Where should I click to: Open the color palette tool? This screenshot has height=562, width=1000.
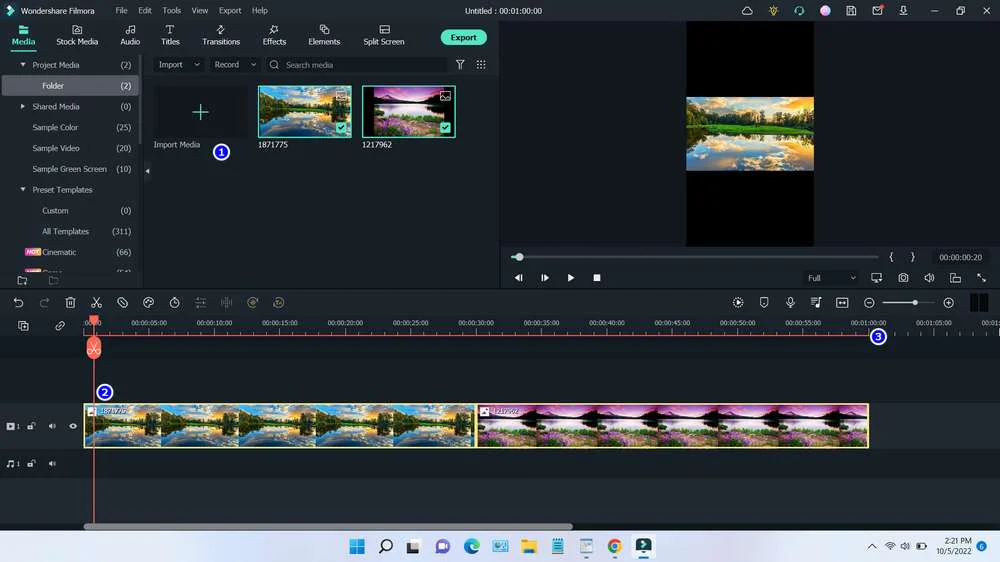click(149, 303)
